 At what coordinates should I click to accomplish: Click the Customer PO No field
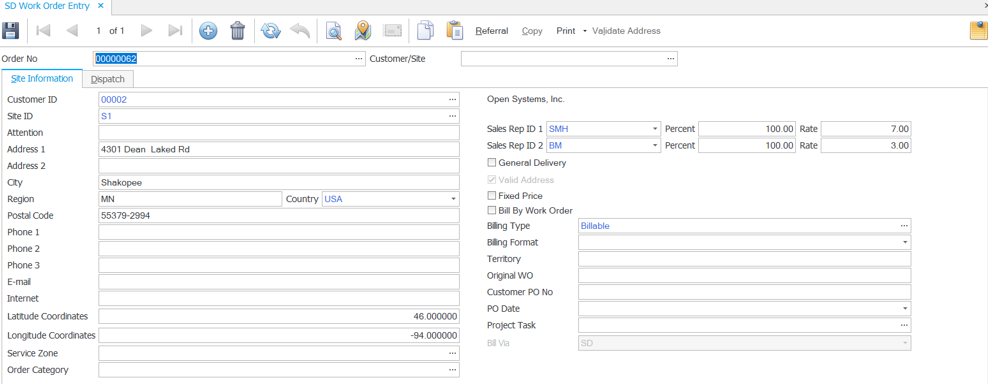745,292
